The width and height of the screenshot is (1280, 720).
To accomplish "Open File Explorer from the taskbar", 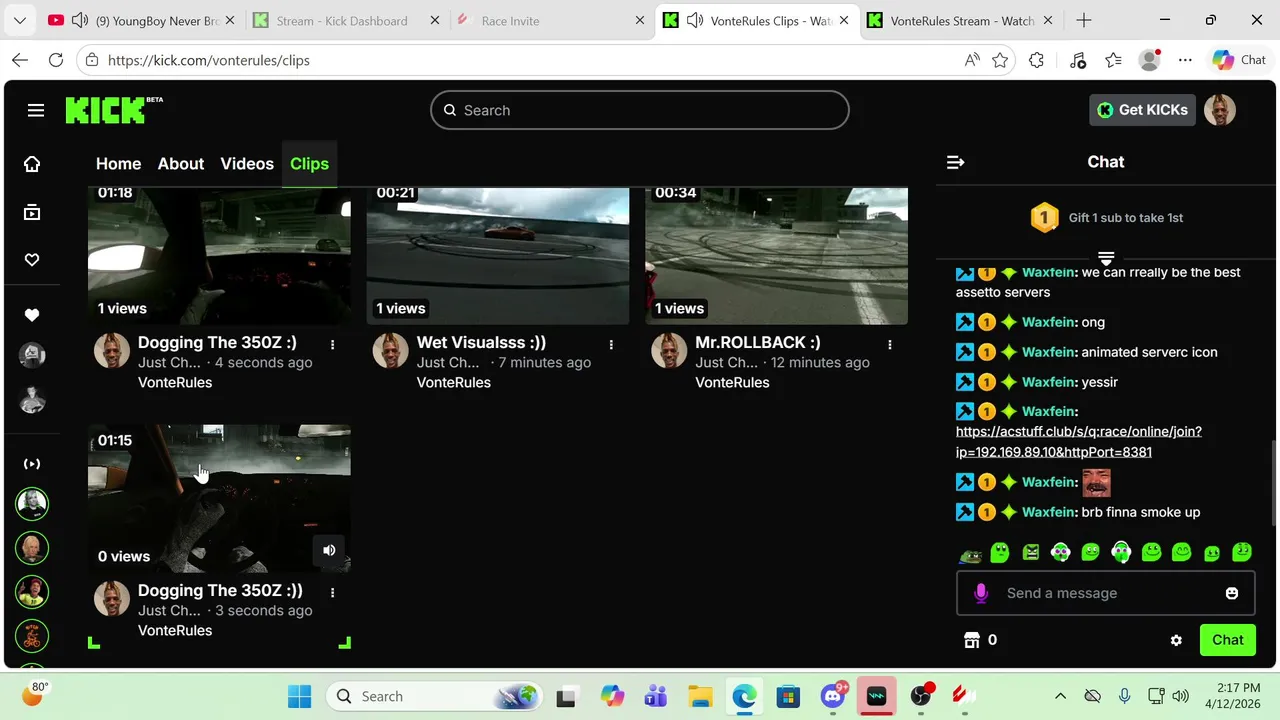I will click(x=700, y=696).
